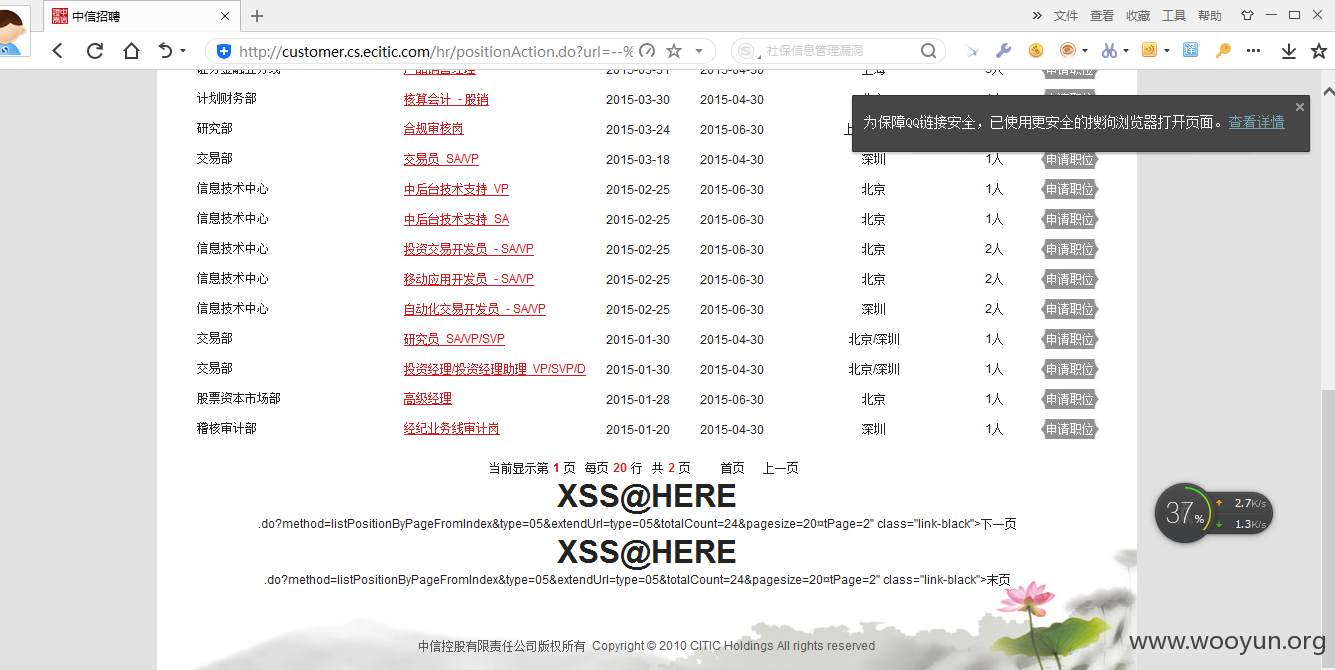This screenshot has height=670, width=1335.
Task: Click the 首页 pagination link
Action: tap(732, 468)
